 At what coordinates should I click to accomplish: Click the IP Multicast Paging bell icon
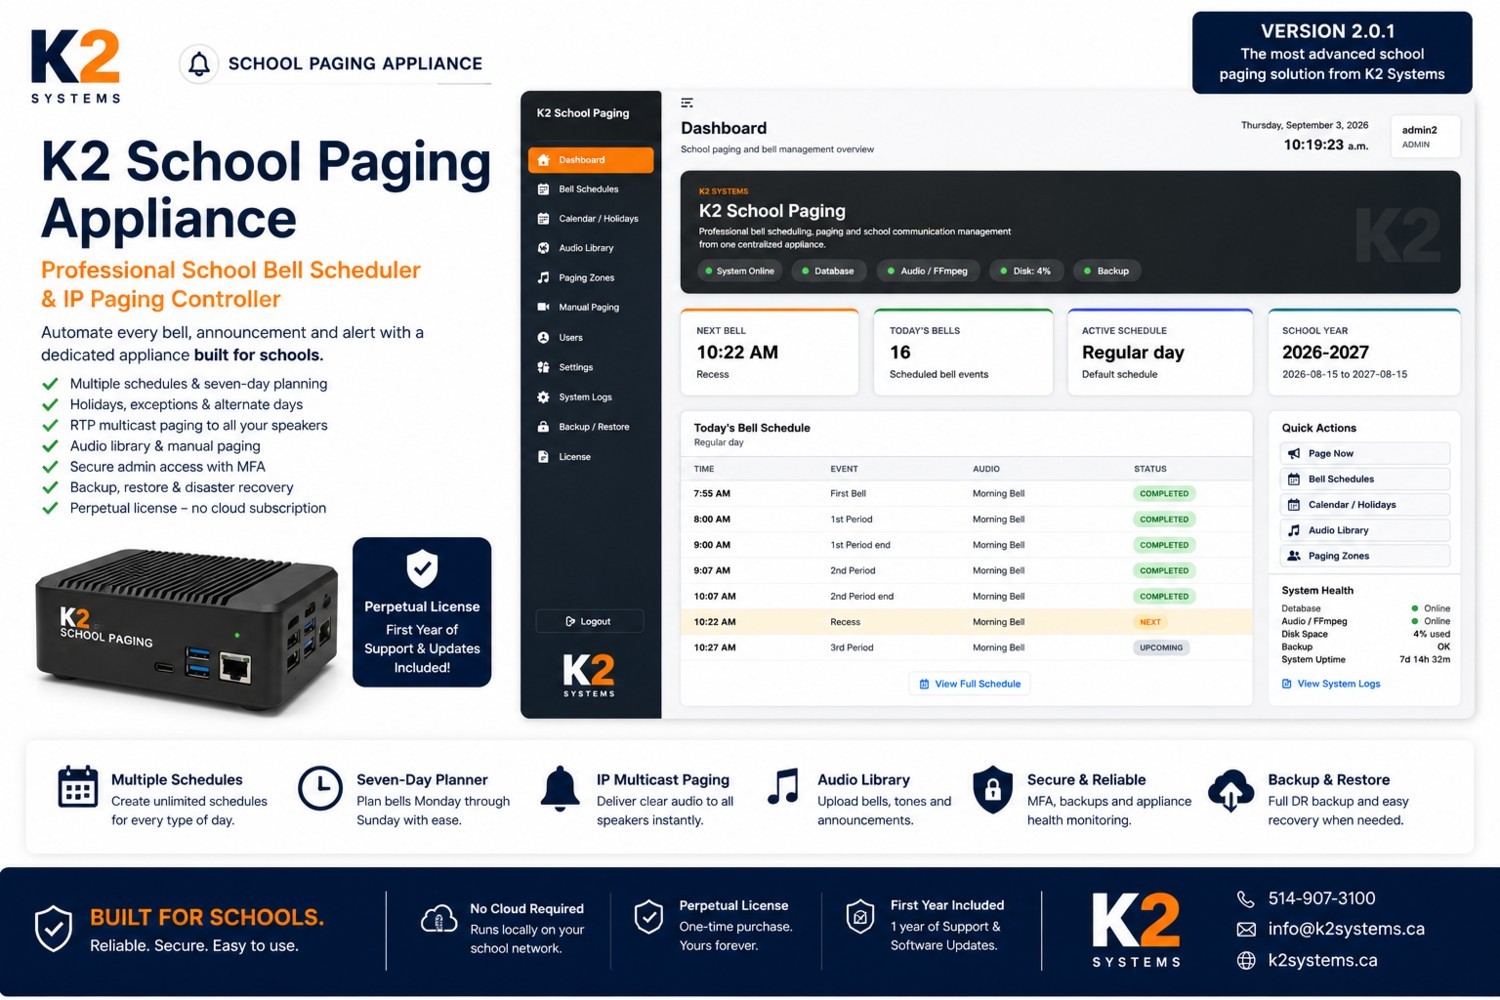pyautogui.click(x=560, y=788)
